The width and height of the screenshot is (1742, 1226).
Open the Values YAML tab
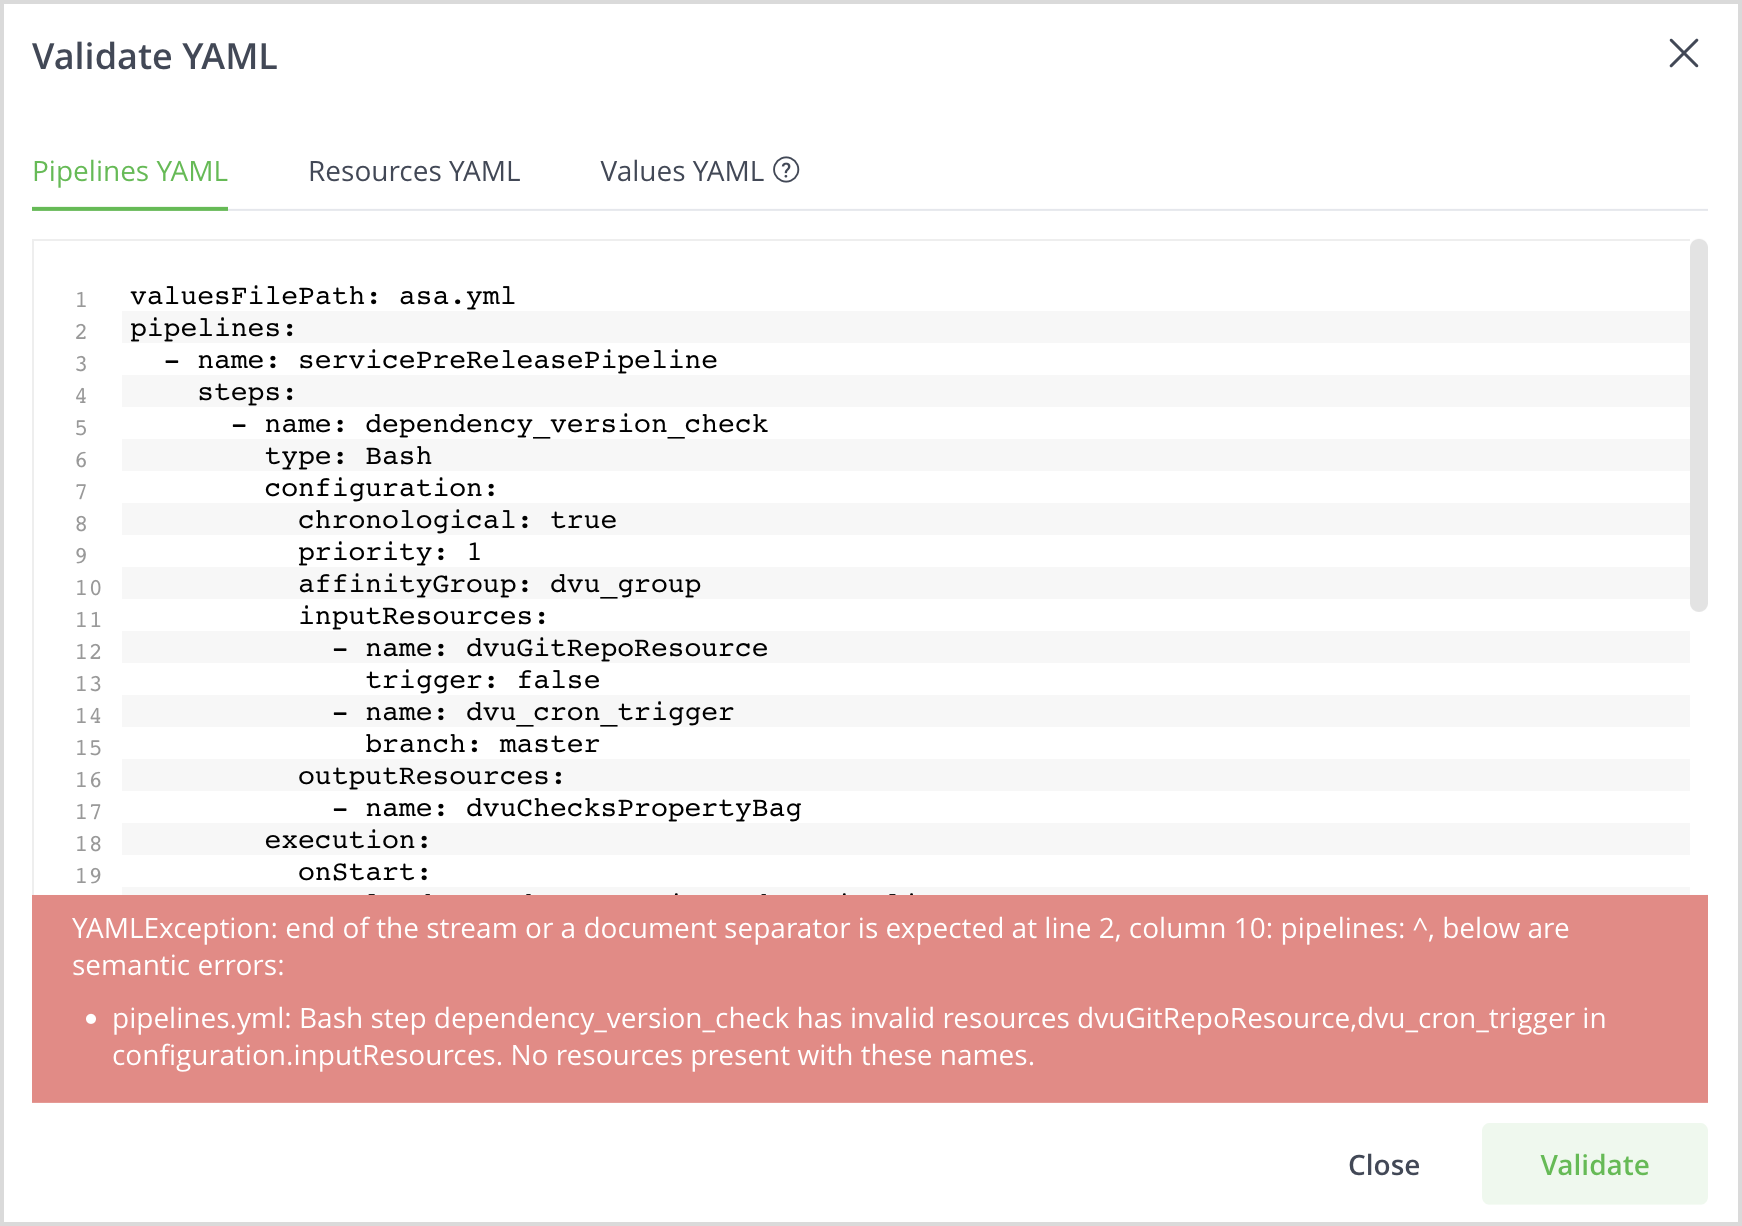[x=681, y=172]
